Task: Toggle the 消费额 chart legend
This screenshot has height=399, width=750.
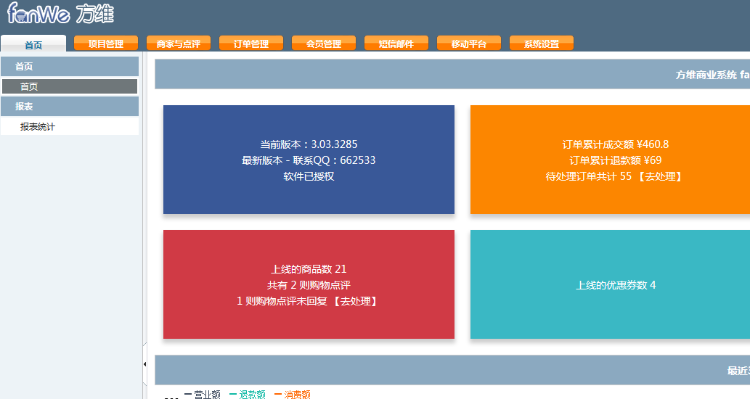Action: (x=292, y=395)
